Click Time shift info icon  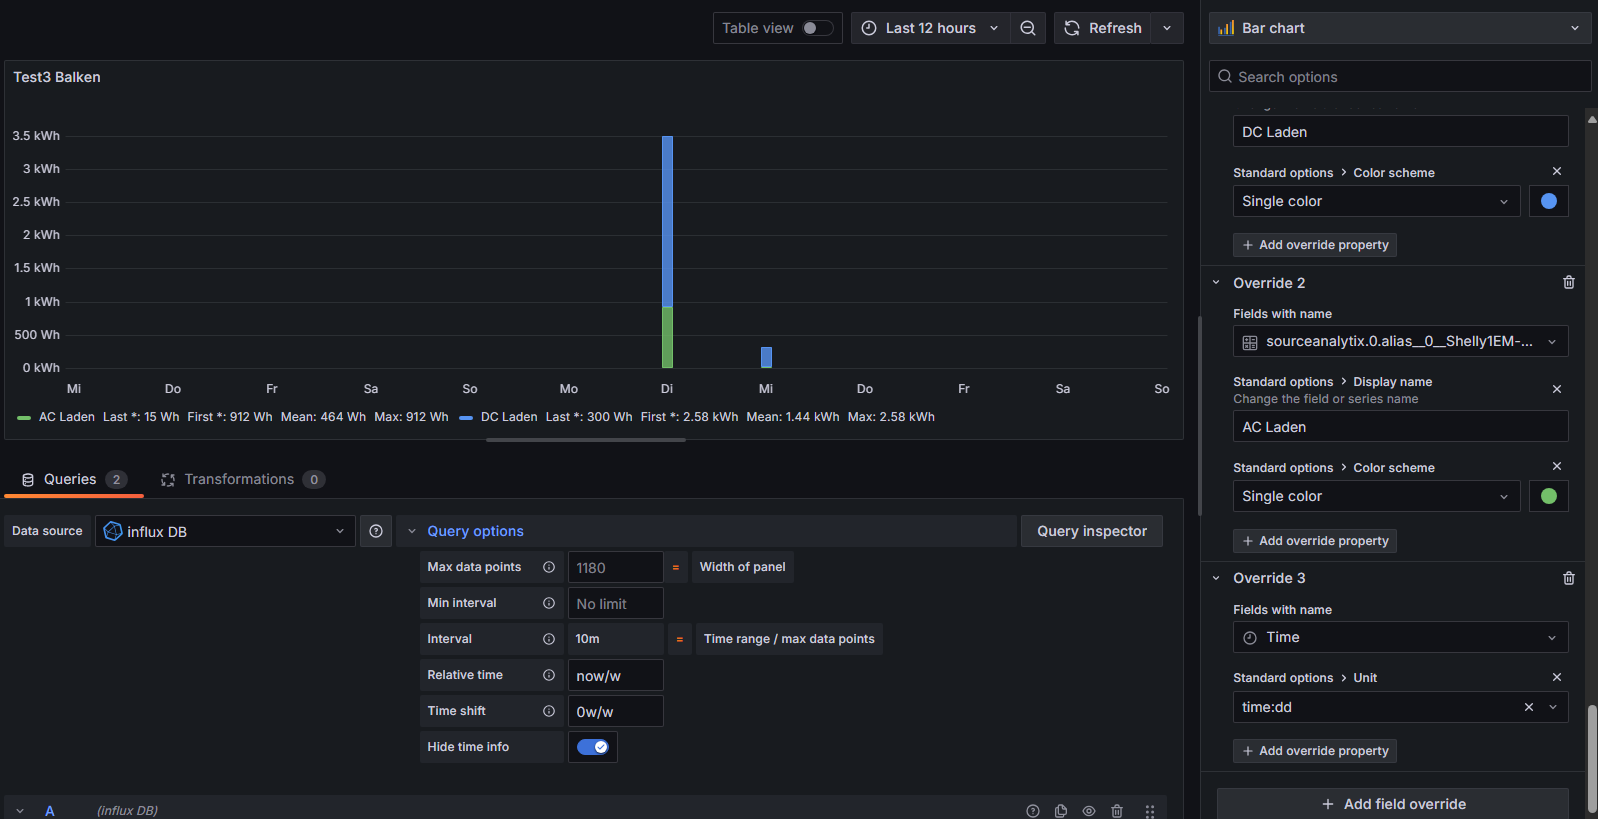549,711
